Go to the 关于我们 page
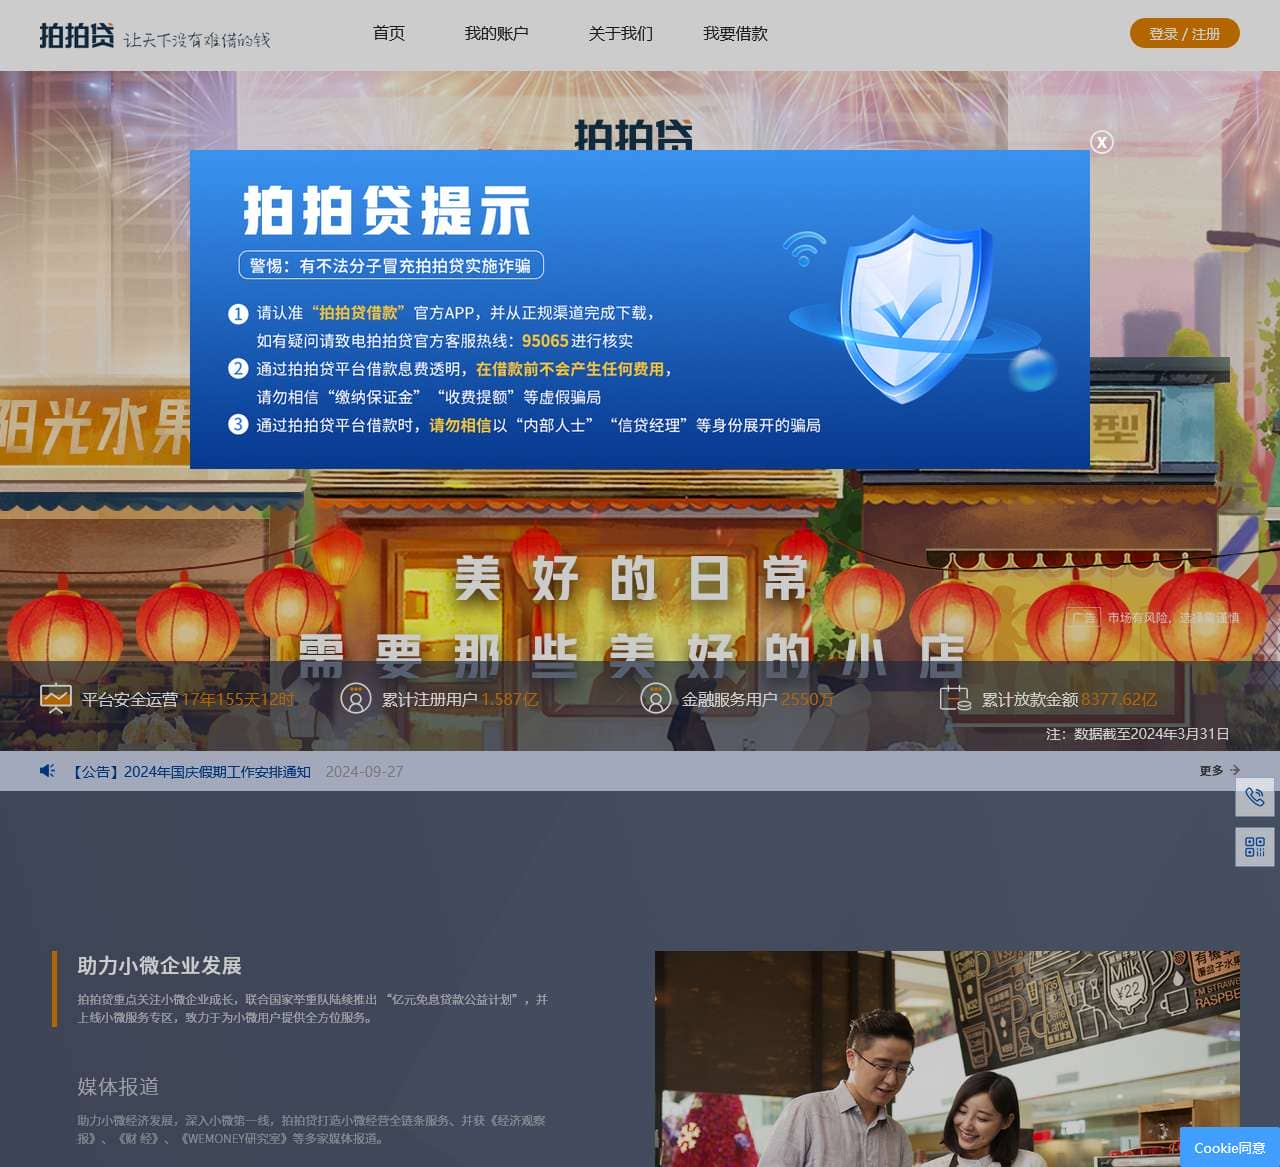 point(620,33)
